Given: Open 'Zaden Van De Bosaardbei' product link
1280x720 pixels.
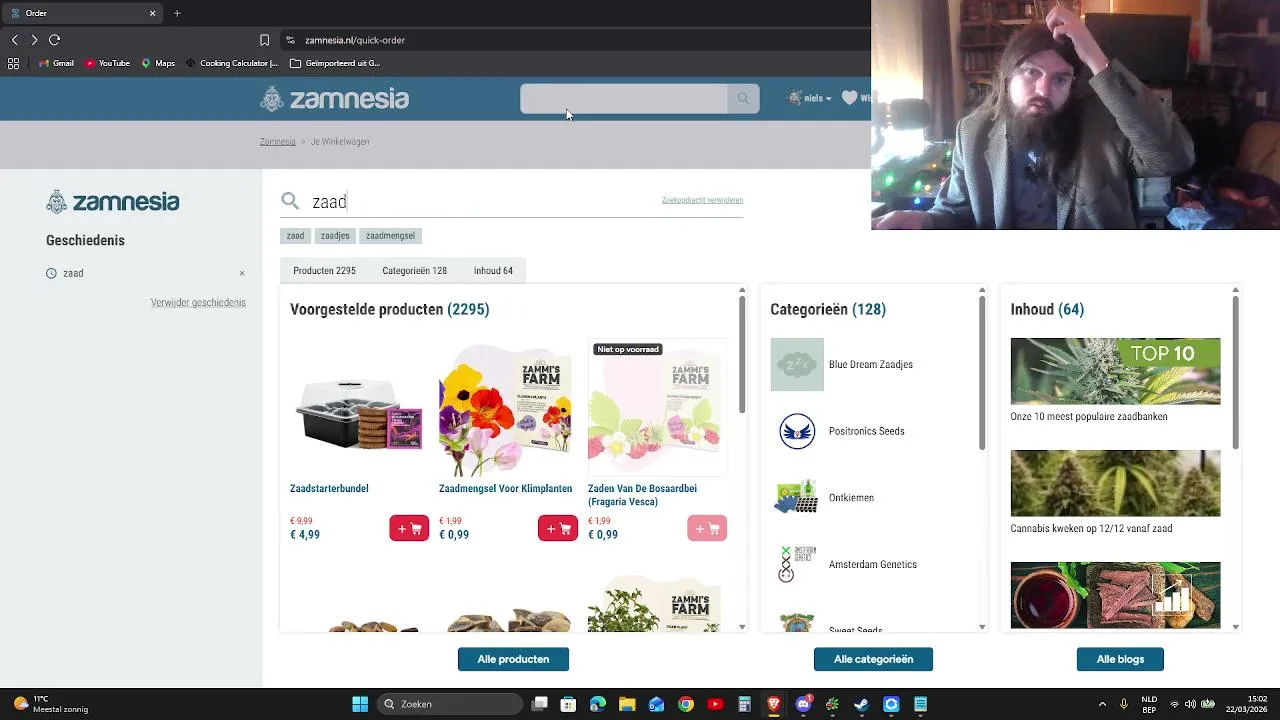Looking at the screenshot, I should [x=642, y=495].
